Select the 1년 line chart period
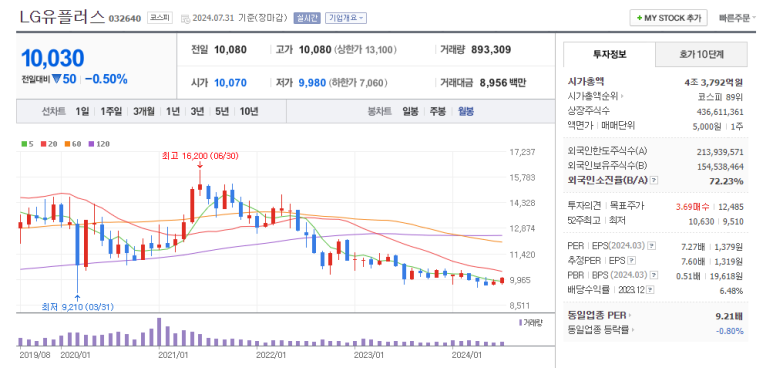Screen dimensions: 773x368 pyautogui.click(x=173, y=111)
